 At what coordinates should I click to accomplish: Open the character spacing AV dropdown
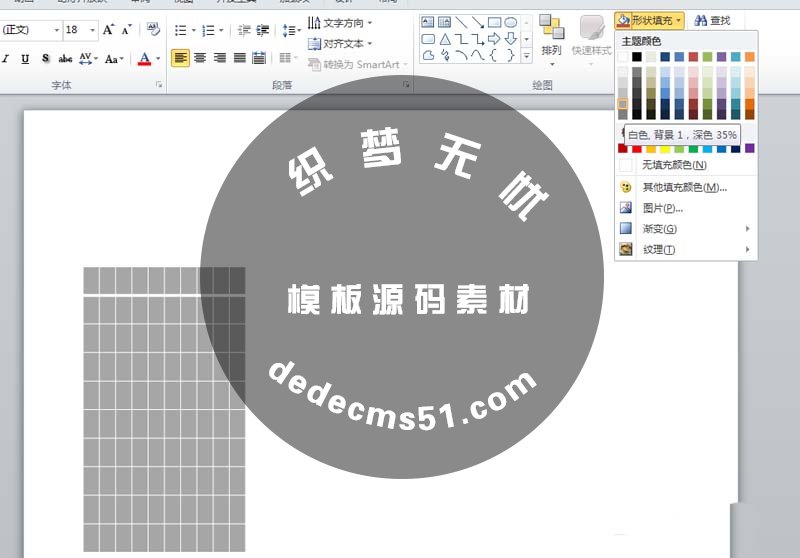88,59
